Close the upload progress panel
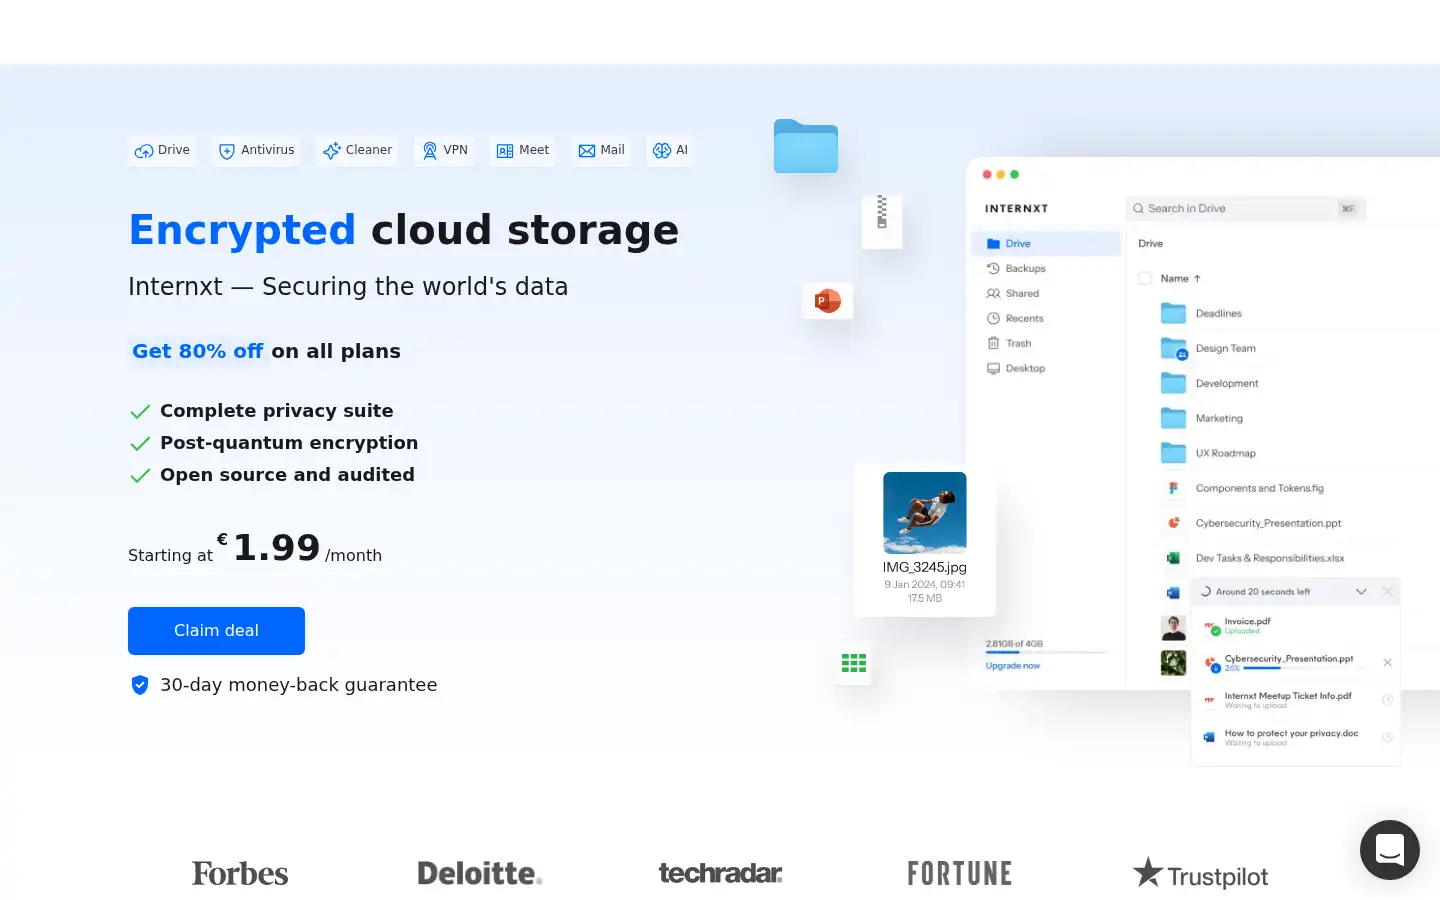Image resolution: width=1440 pixels, height=900 pixels. tap(1387, 592)
